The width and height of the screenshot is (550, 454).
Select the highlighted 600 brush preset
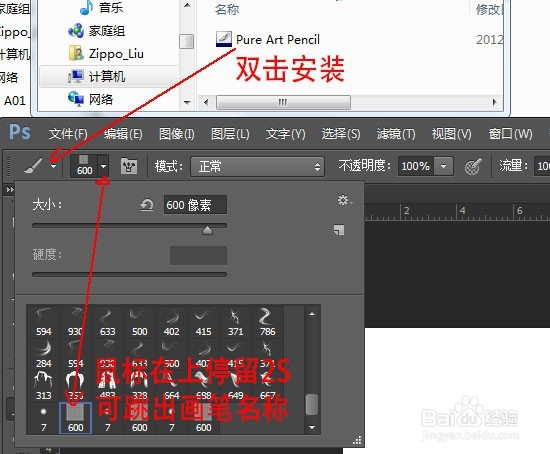click(76, 418)
